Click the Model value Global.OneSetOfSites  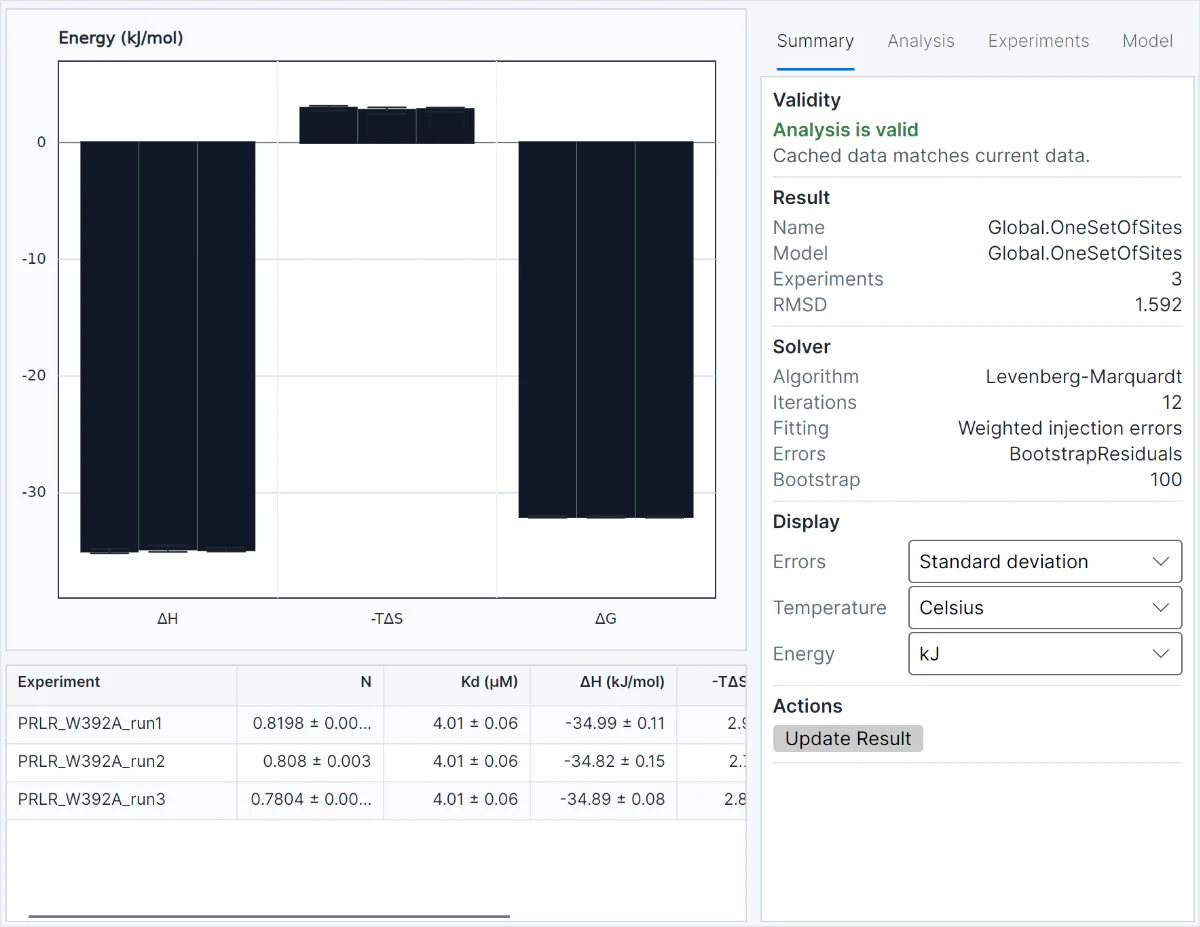click(x=1085, y=254)
